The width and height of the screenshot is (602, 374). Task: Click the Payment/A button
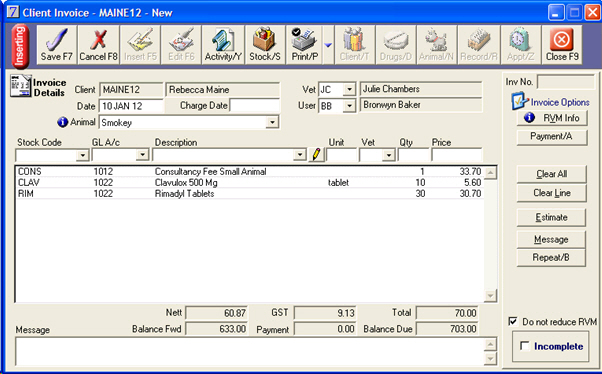click(552, 137)
